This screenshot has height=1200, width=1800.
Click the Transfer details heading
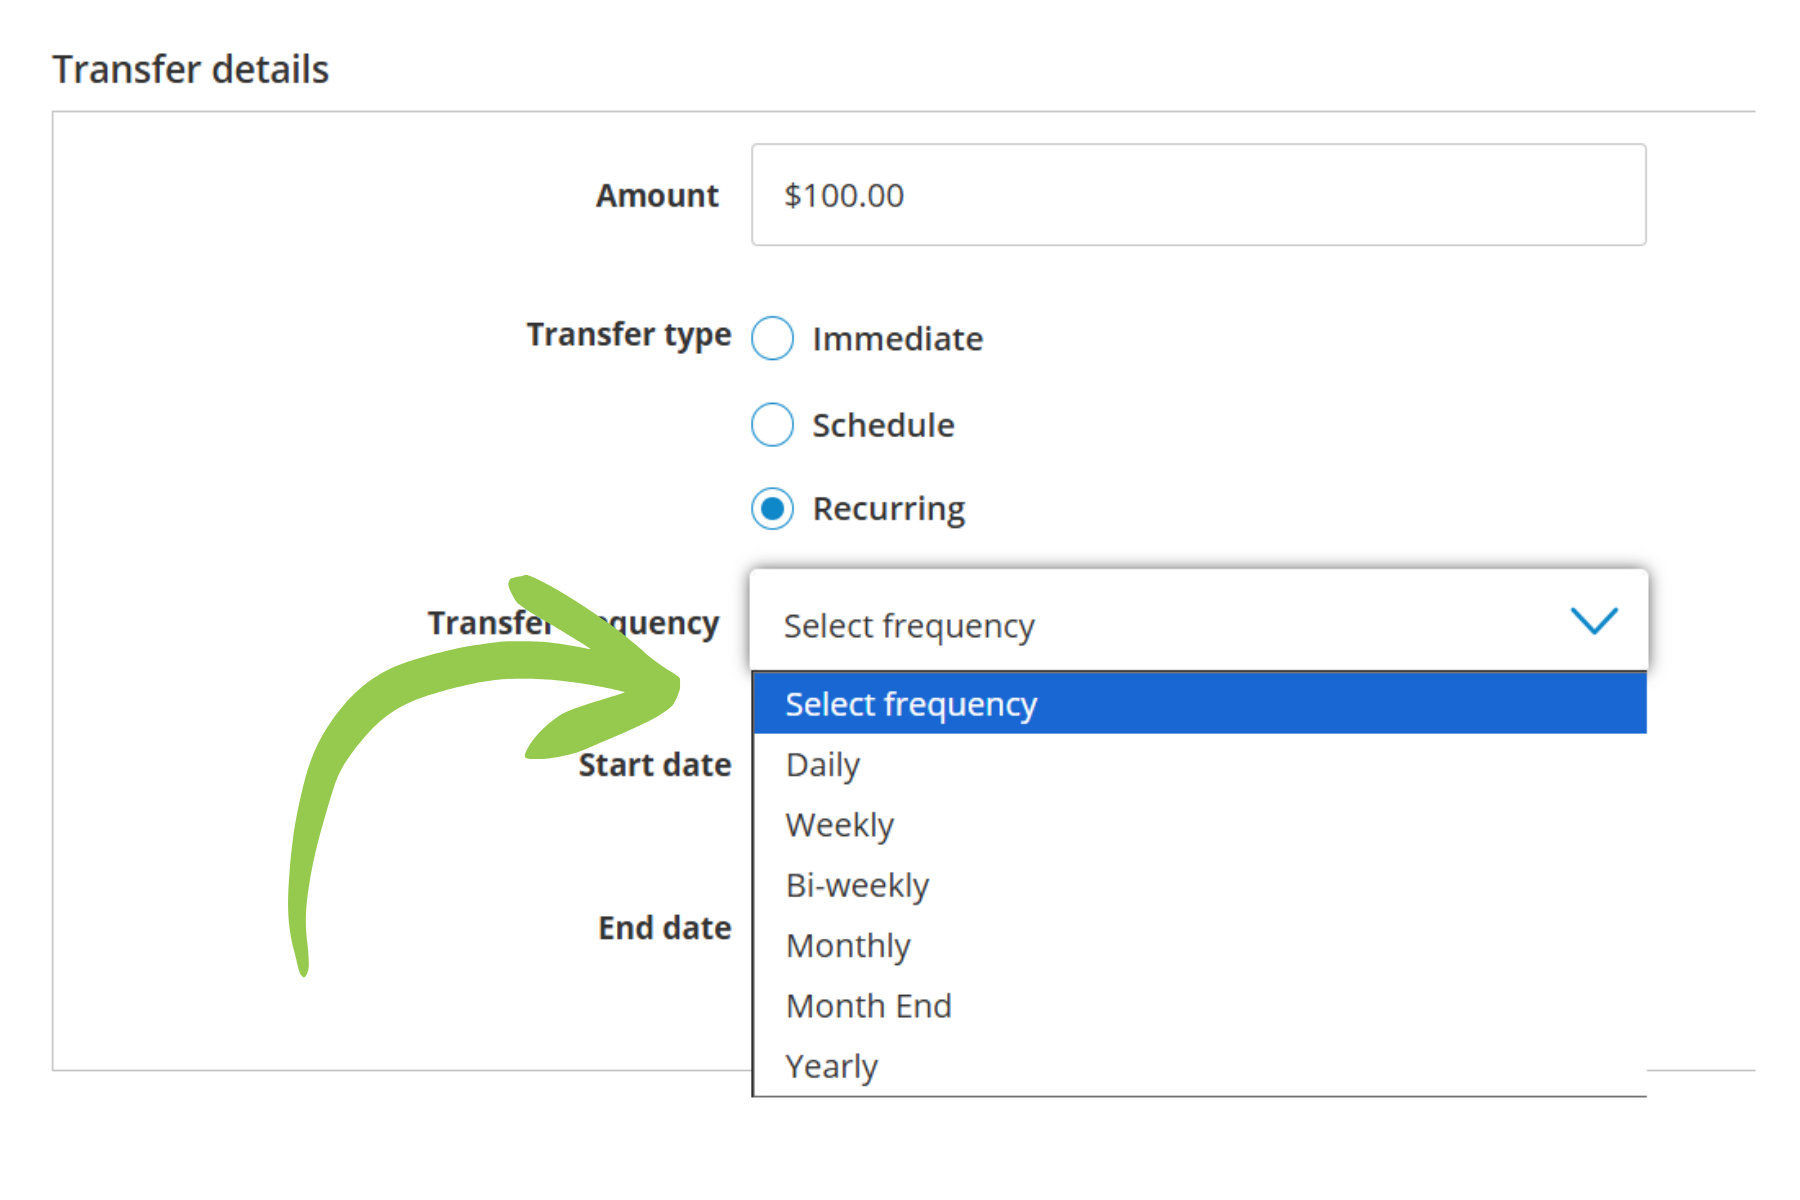point(191,70)
